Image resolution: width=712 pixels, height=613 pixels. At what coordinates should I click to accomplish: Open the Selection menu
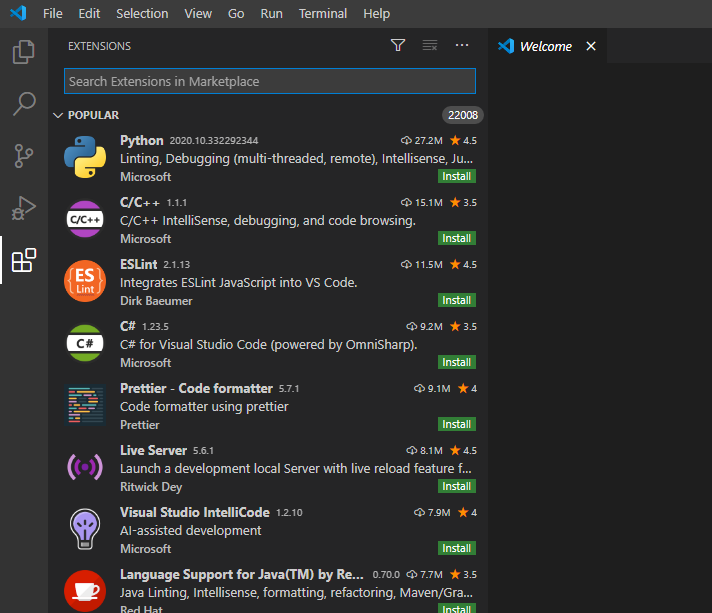pyautogui.click(x=142, y=14)
